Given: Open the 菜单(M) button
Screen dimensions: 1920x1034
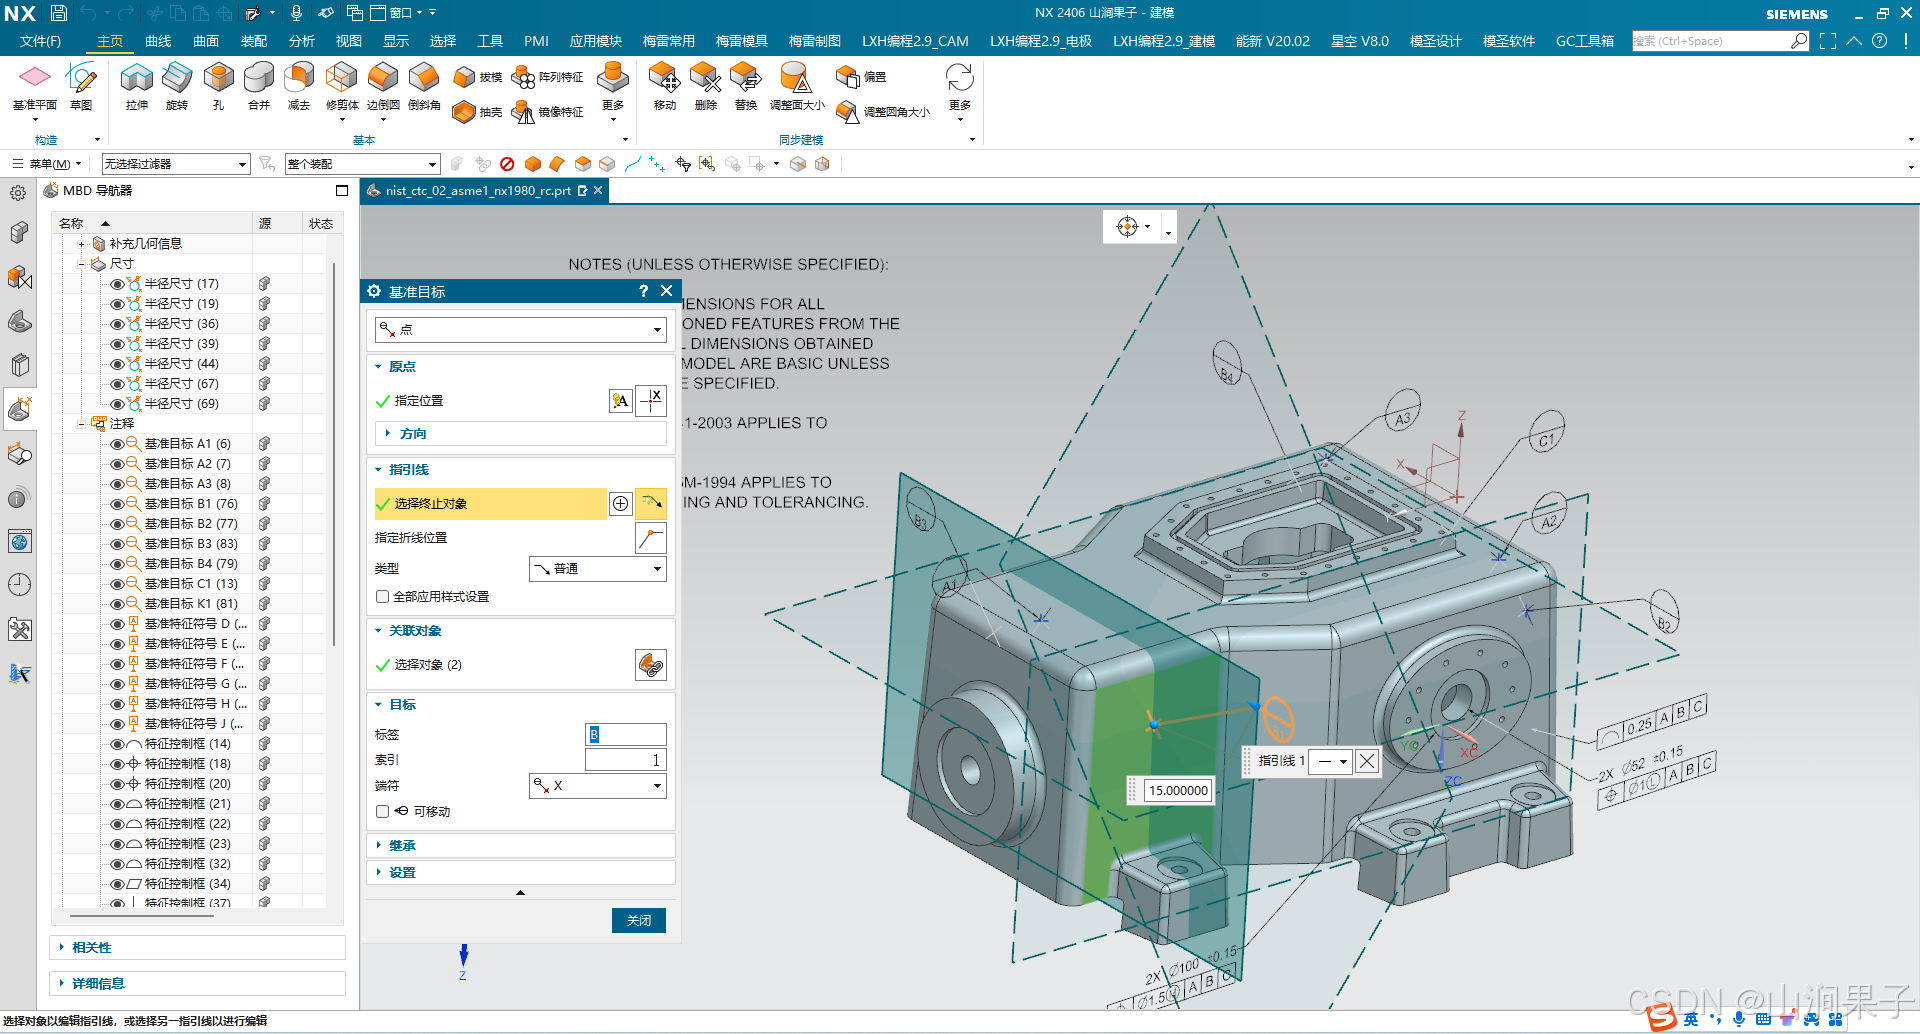Looking at the screenshot, I should pyautogui.click(x=46, y=164).
